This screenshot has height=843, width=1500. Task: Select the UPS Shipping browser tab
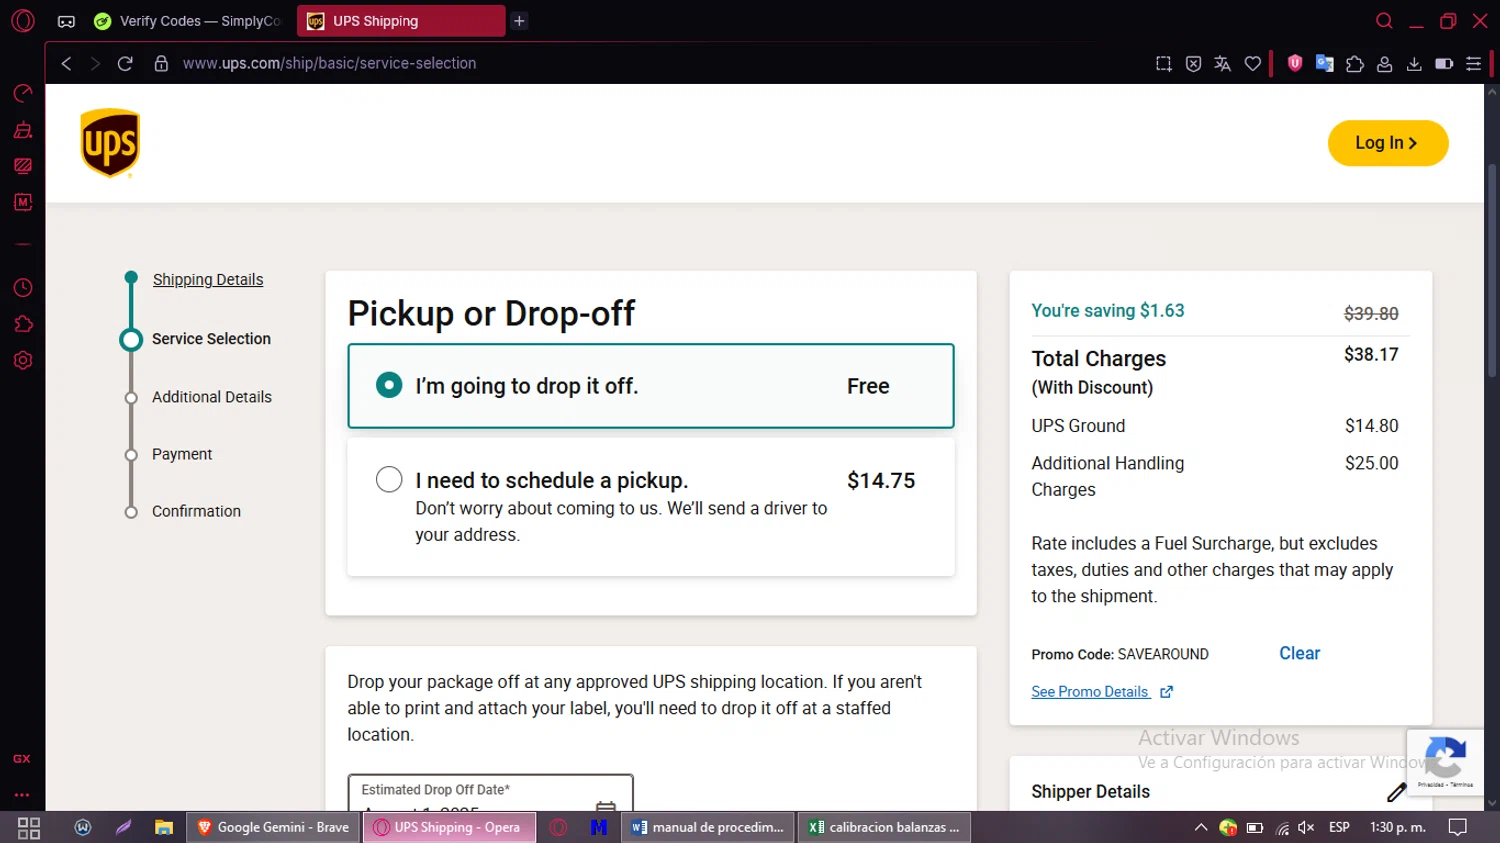[x=400, y=21]
